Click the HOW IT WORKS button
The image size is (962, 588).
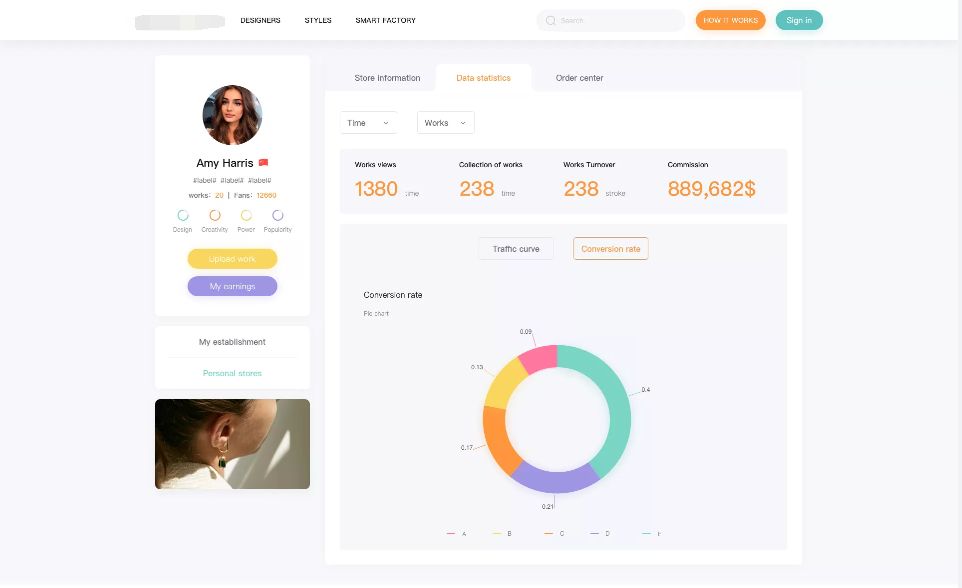pyautogui.click(x=730, y=20)
